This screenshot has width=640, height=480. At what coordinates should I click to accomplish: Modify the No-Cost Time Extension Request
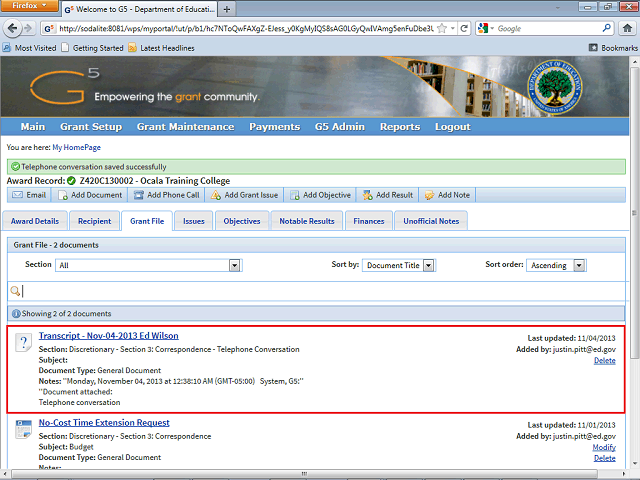point(604,447)
